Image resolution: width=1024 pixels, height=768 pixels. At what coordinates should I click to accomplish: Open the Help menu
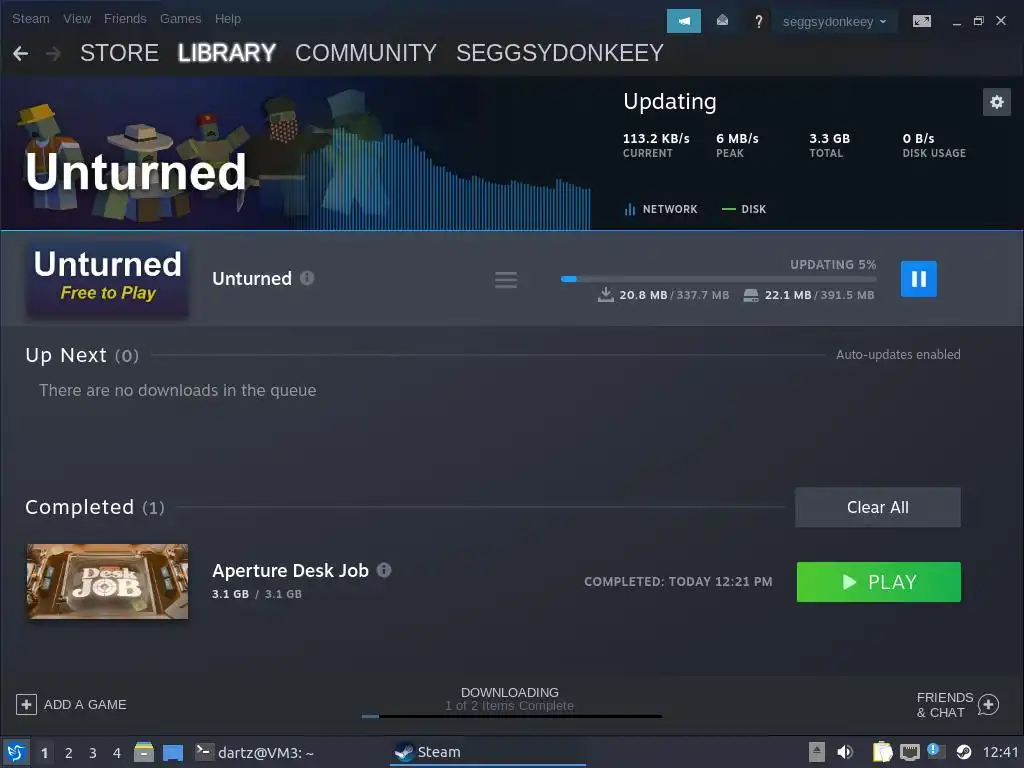(228, 19)
